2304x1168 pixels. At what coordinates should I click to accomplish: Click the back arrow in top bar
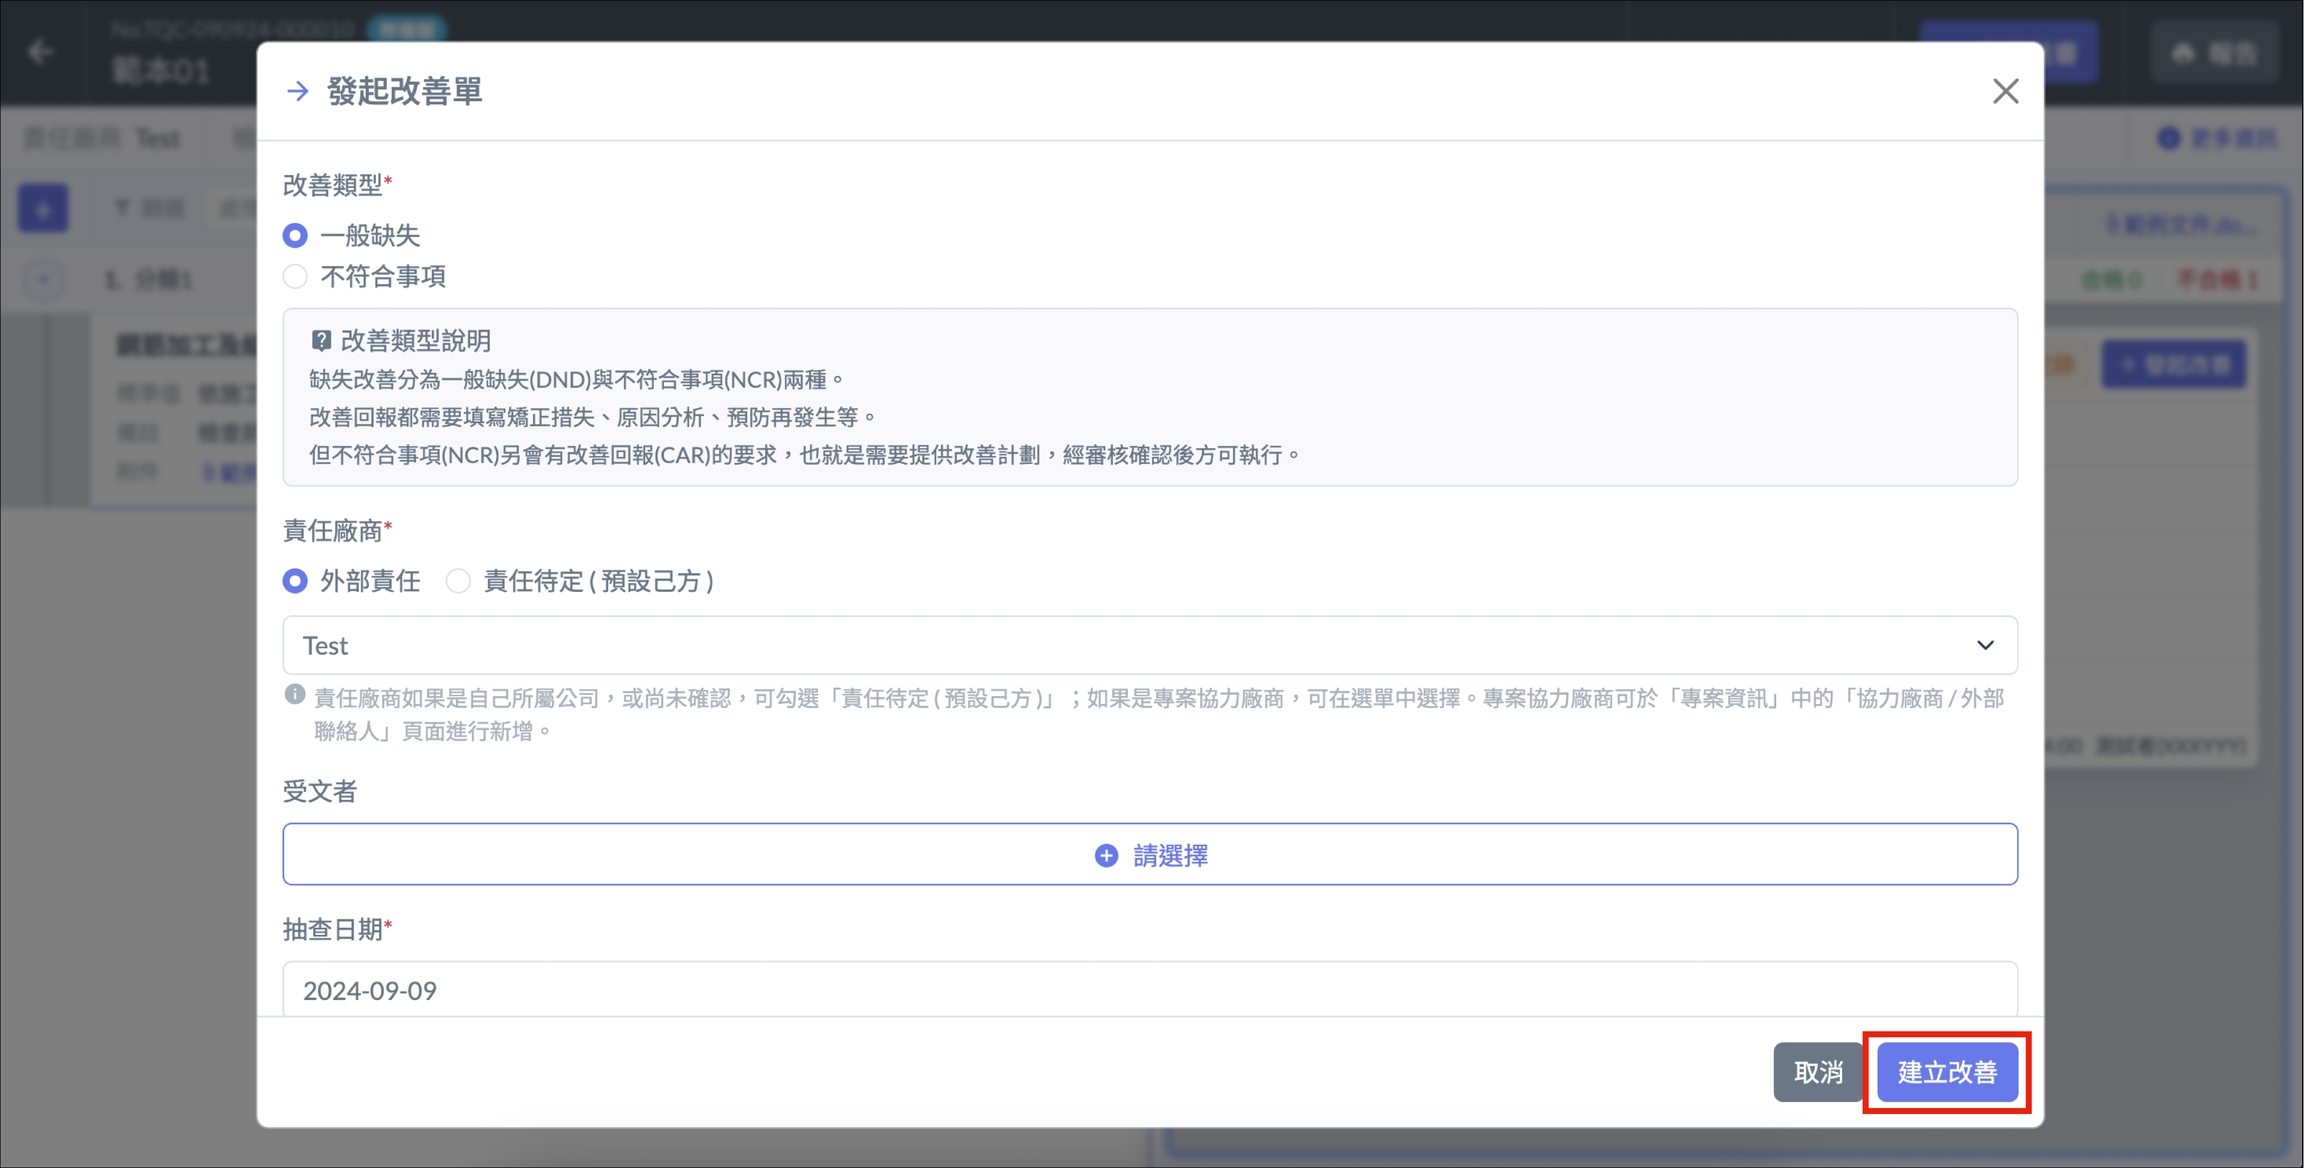pyautogui.click(x=41, y=52)
